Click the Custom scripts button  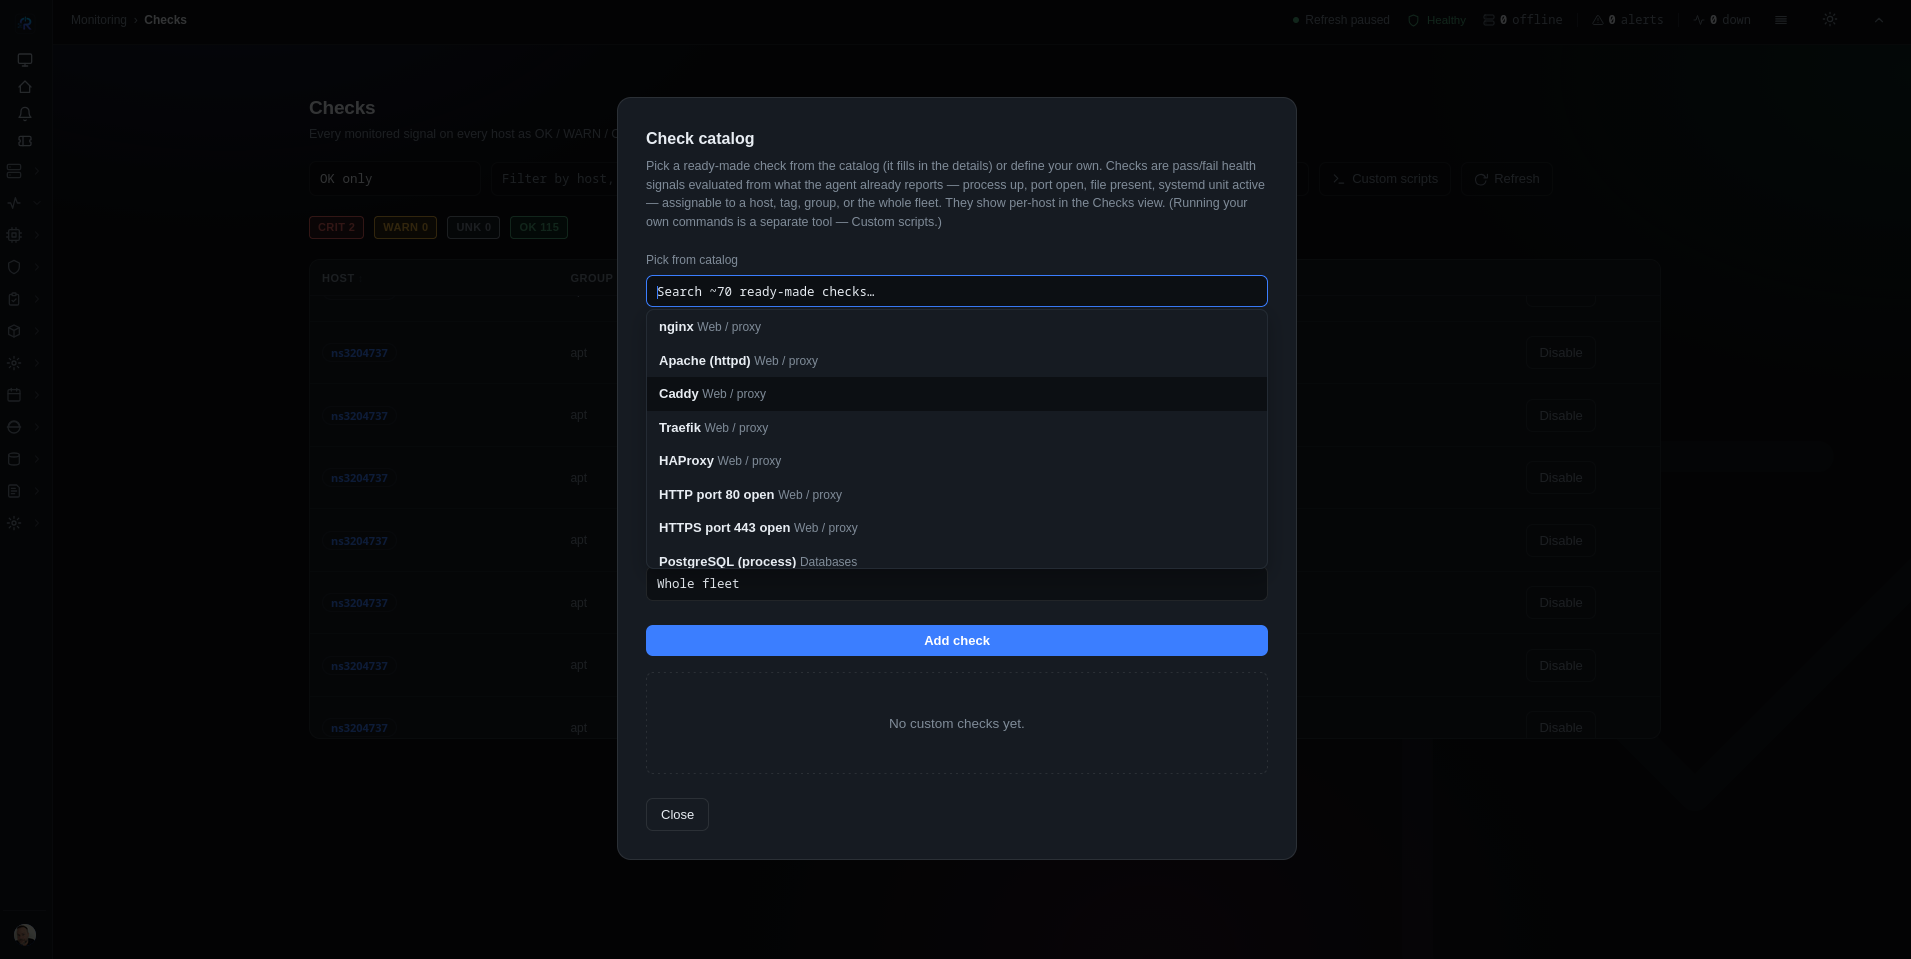point(1385,179)
